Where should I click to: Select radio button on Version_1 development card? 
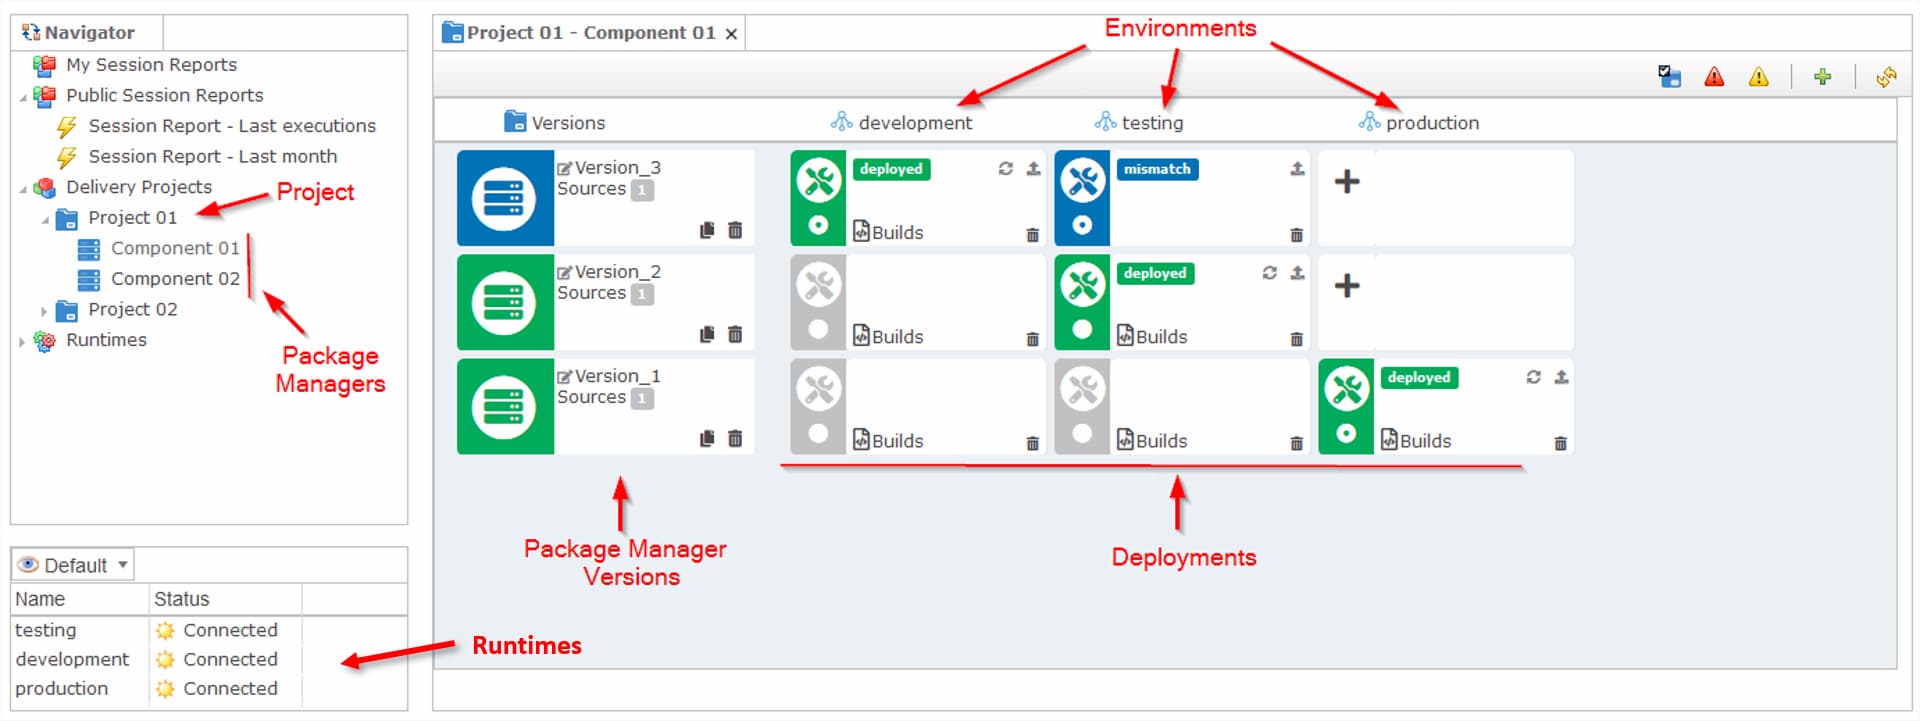pos(818,433)
